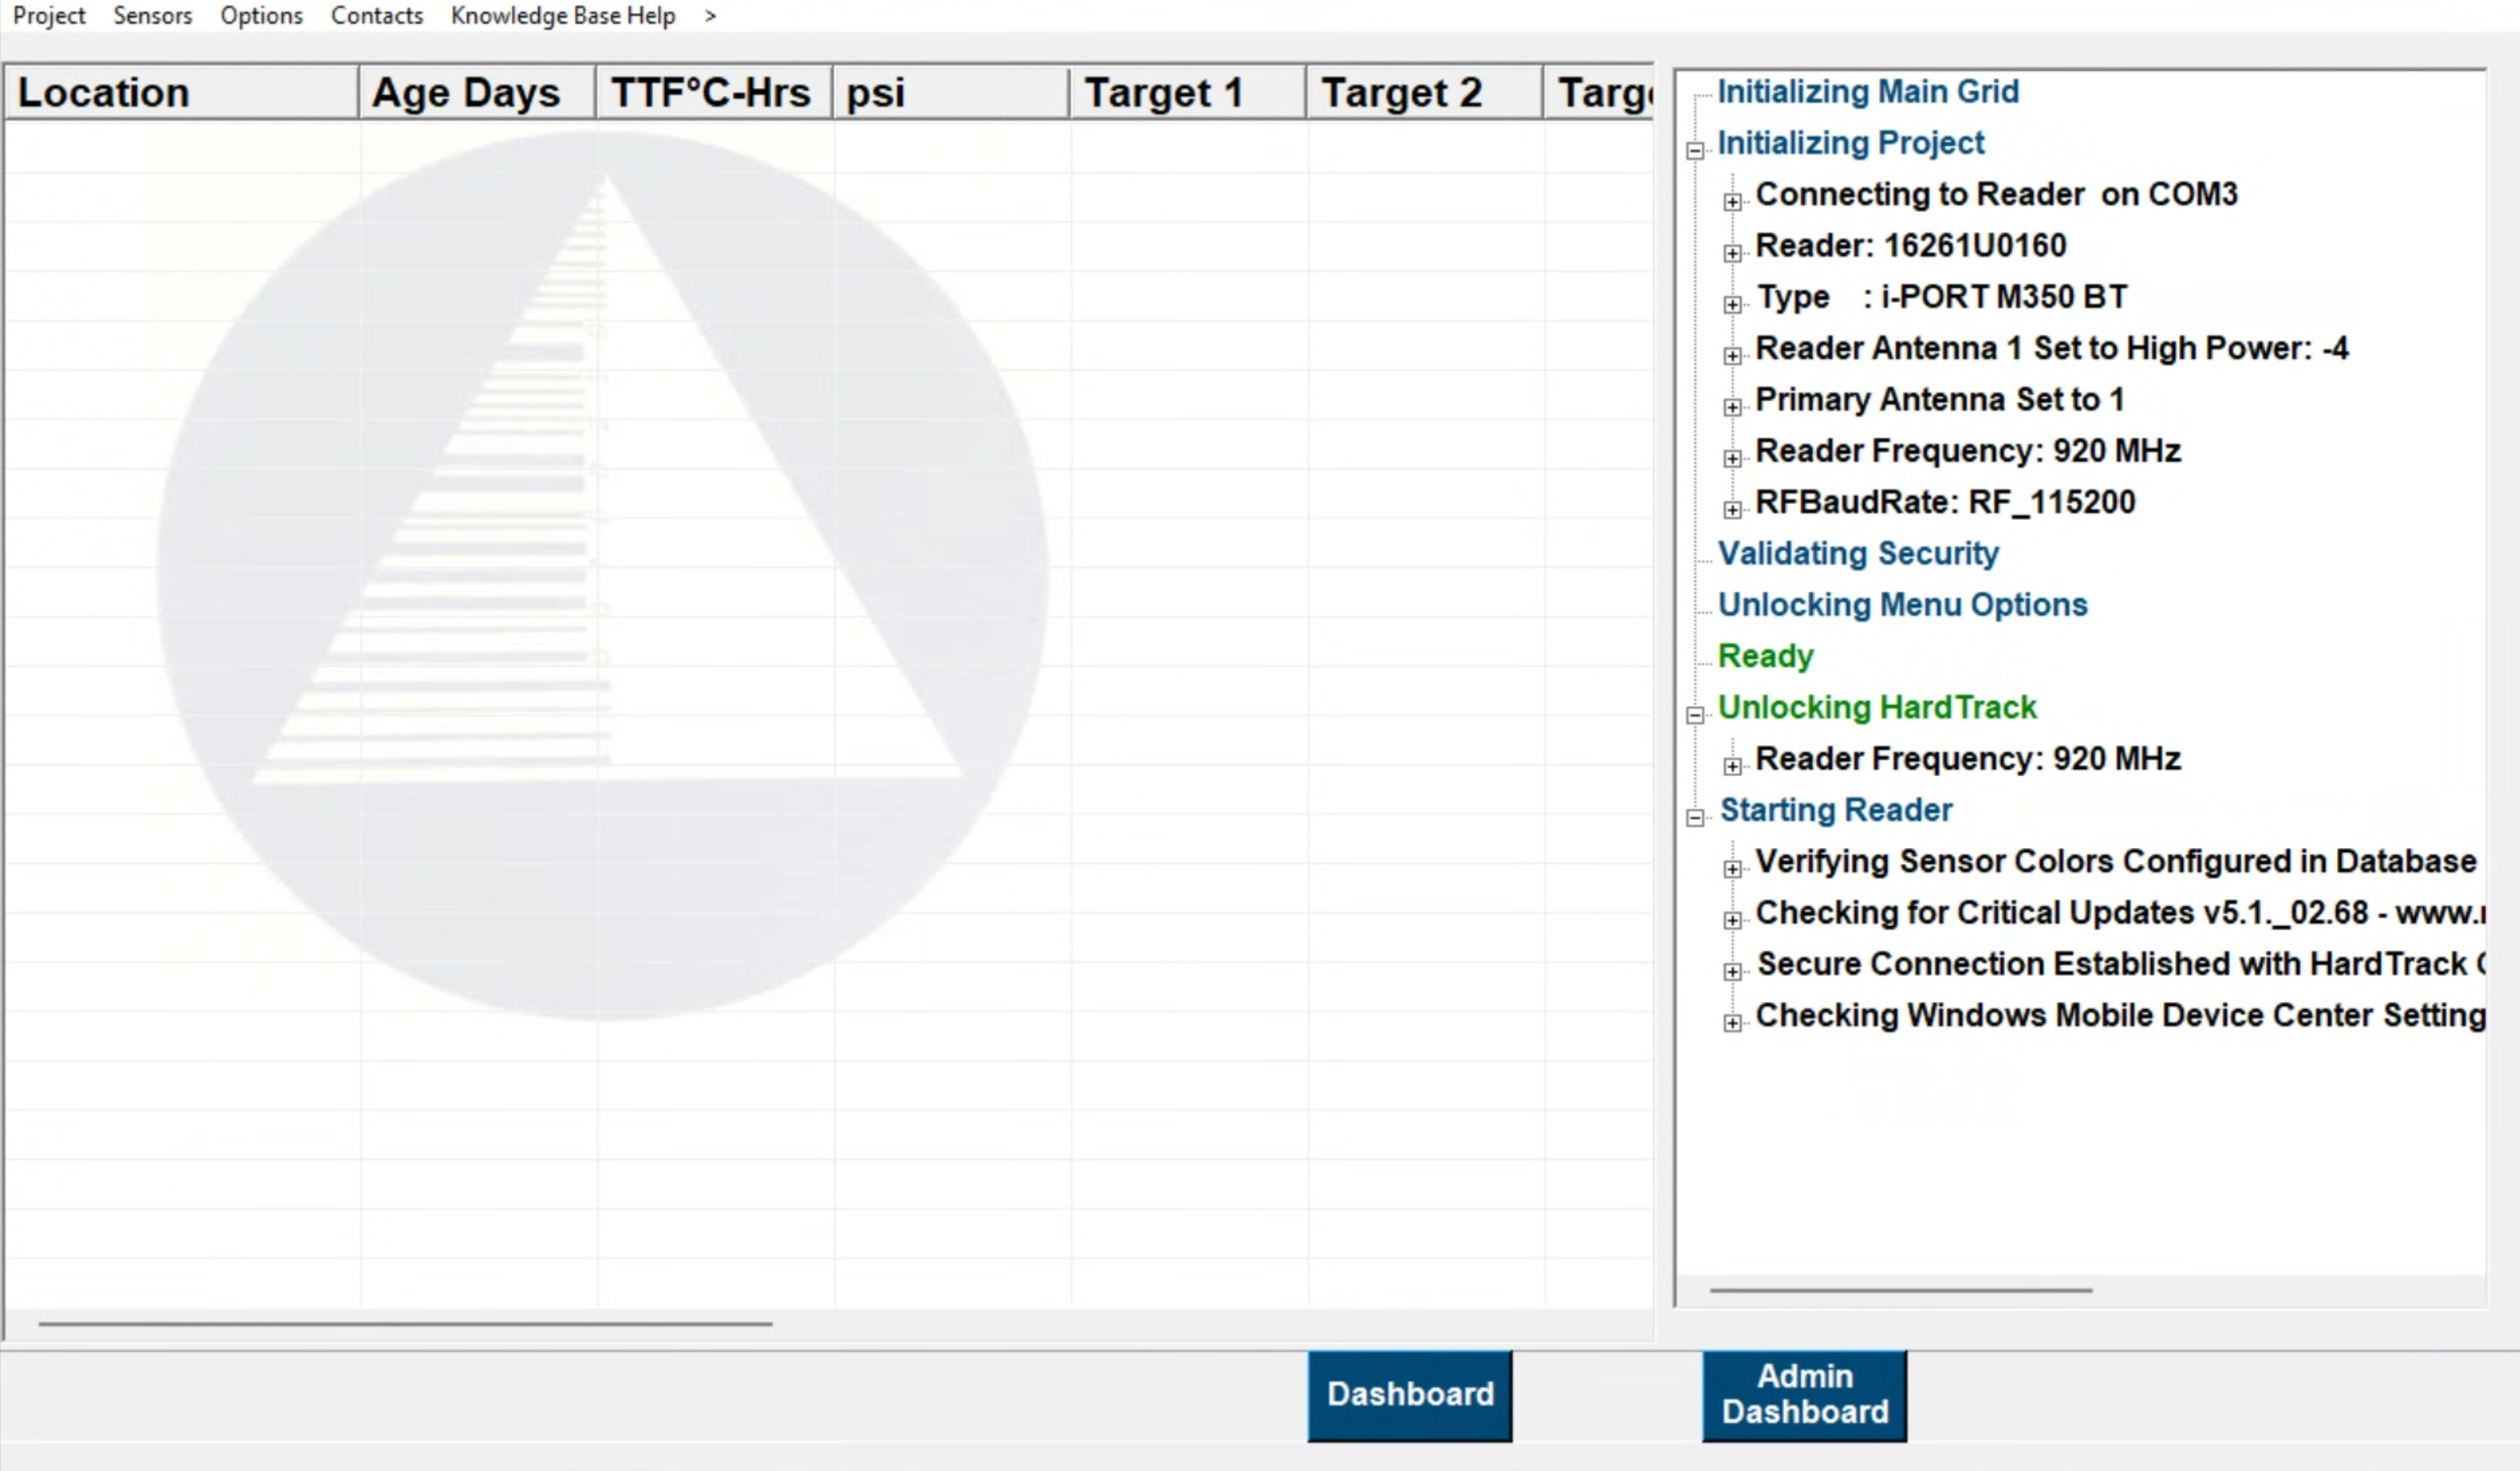
Task: Expand the RFBaudRate RF_115200 node
Action: (x=1732, y=510)
